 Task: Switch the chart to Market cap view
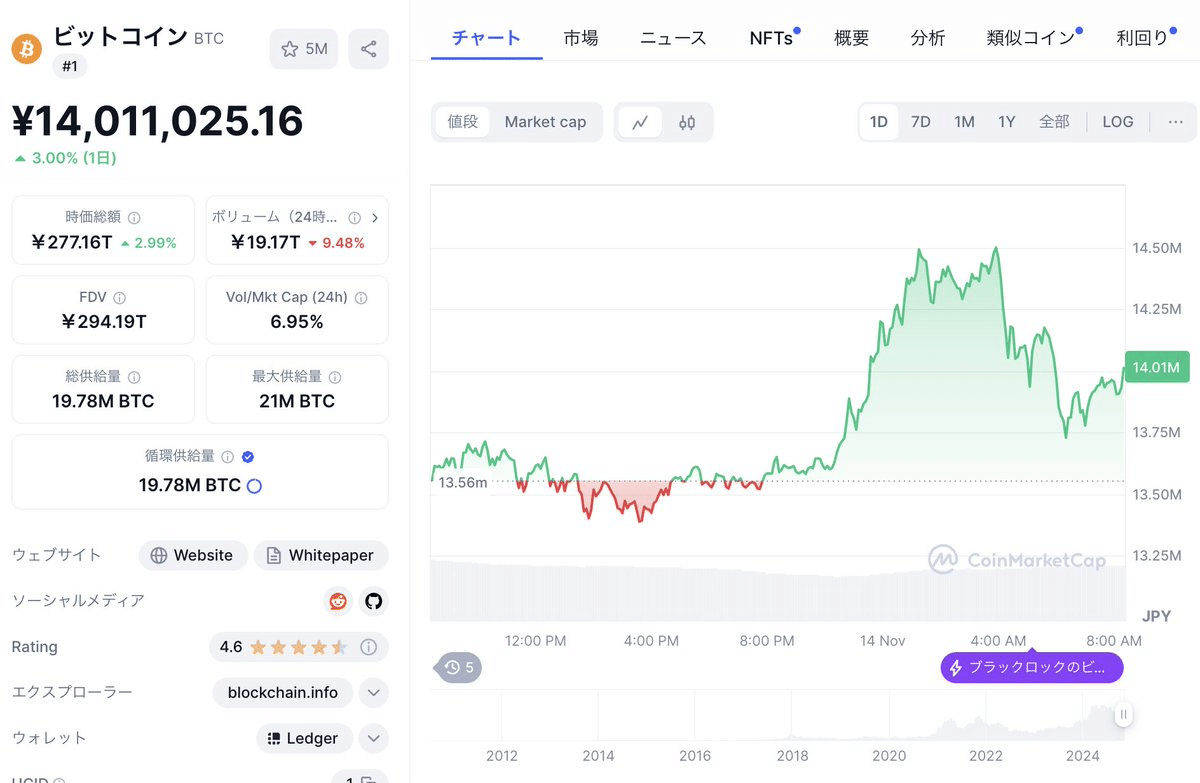click(x=546, y=121)
